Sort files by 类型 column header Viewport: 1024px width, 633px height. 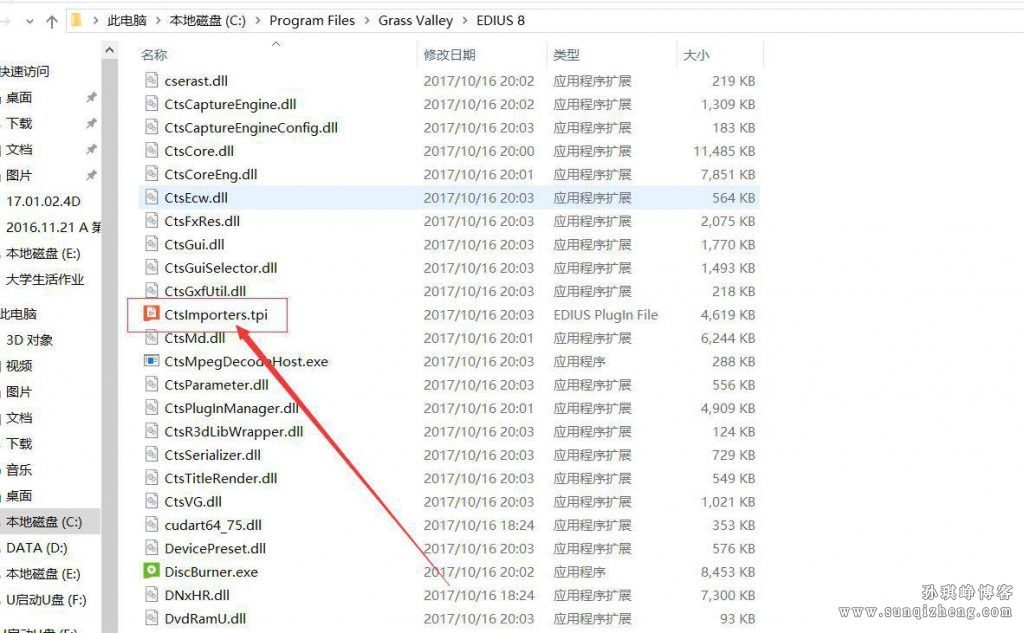(567, 55)
